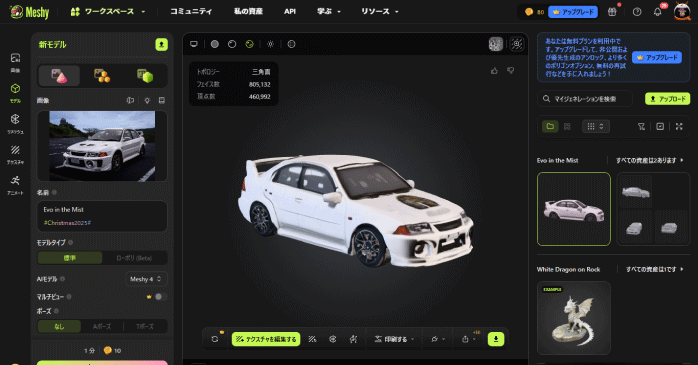Expand the 学ぶ menu
Viewport: 698px width, 365px height.
[x=329, y=12]
